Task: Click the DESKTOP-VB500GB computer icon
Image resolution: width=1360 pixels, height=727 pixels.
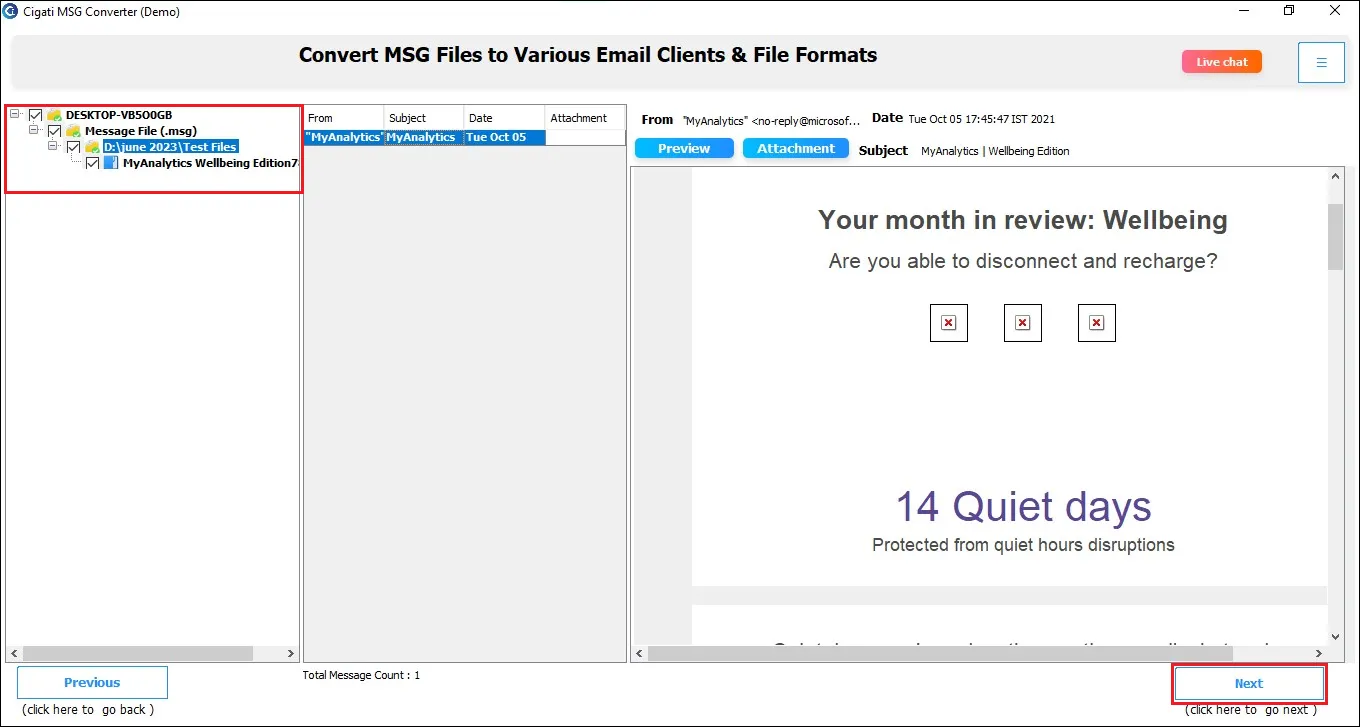Action: pos(54,115)
